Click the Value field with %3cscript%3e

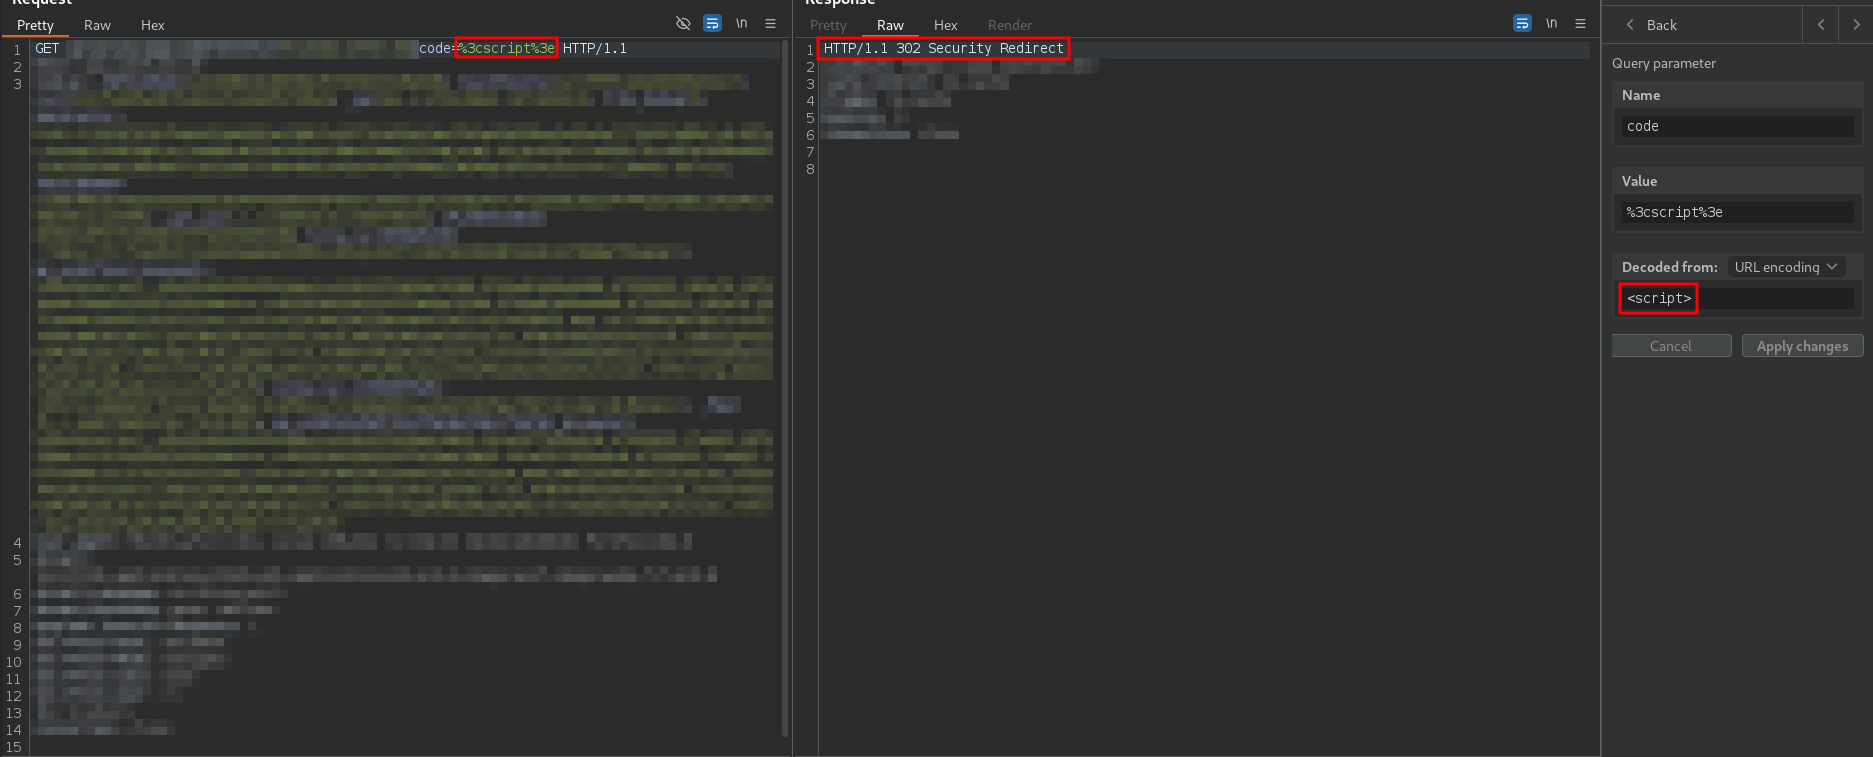[x=1737, y=212]
